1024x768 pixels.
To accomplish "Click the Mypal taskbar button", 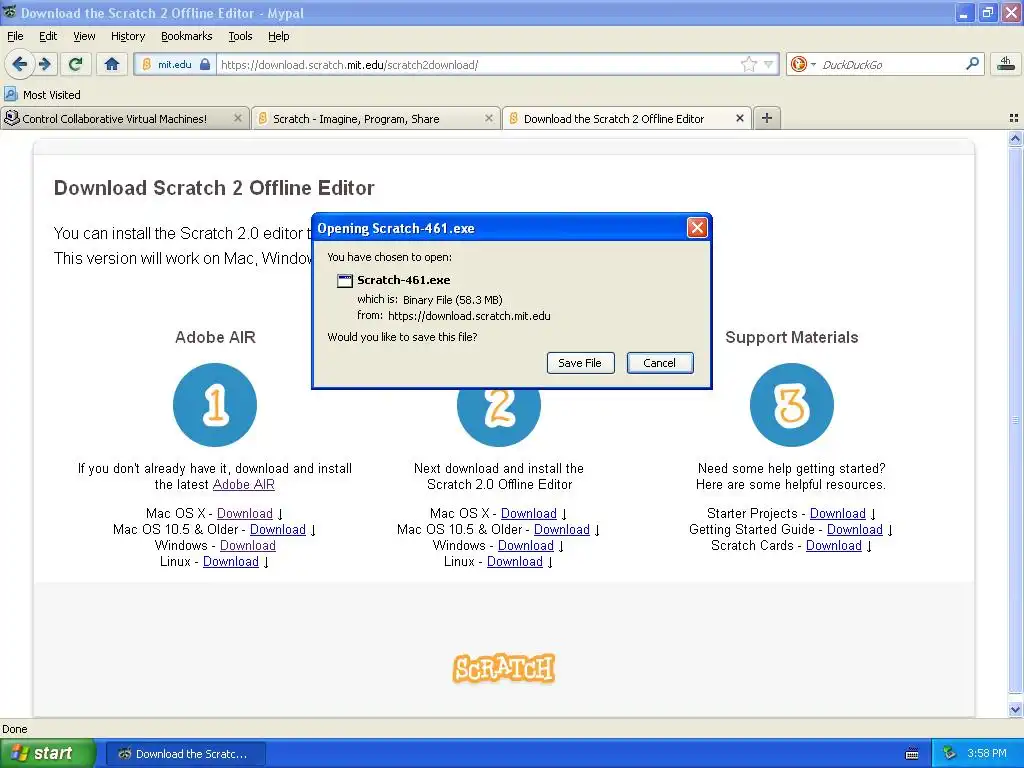I will click(185, 754).
